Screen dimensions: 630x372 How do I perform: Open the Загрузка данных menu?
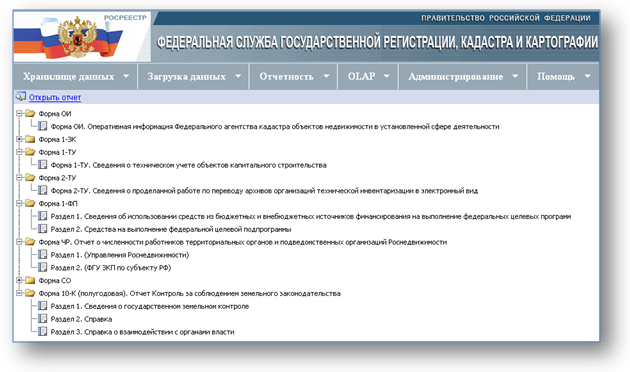[x=193, y=76]
